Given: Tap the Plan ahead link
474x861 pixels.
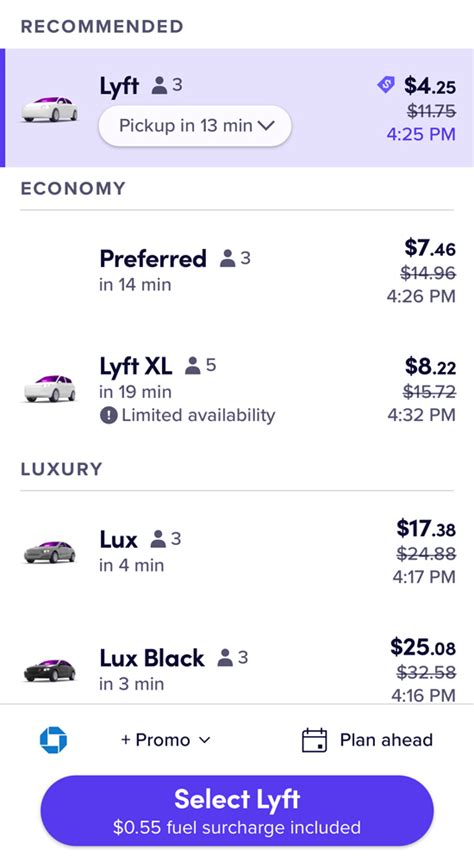Looking at the screenshot, I should 386,740.
